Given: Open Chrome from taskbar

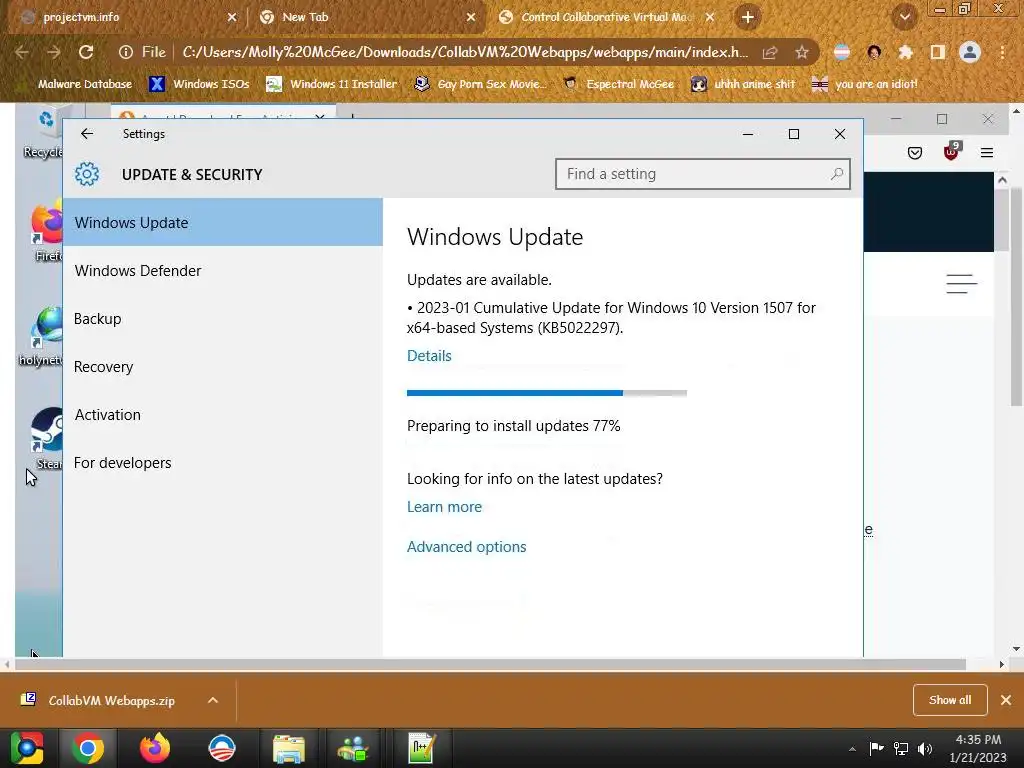Looking at the screenshot, I should tap(88, 748).
